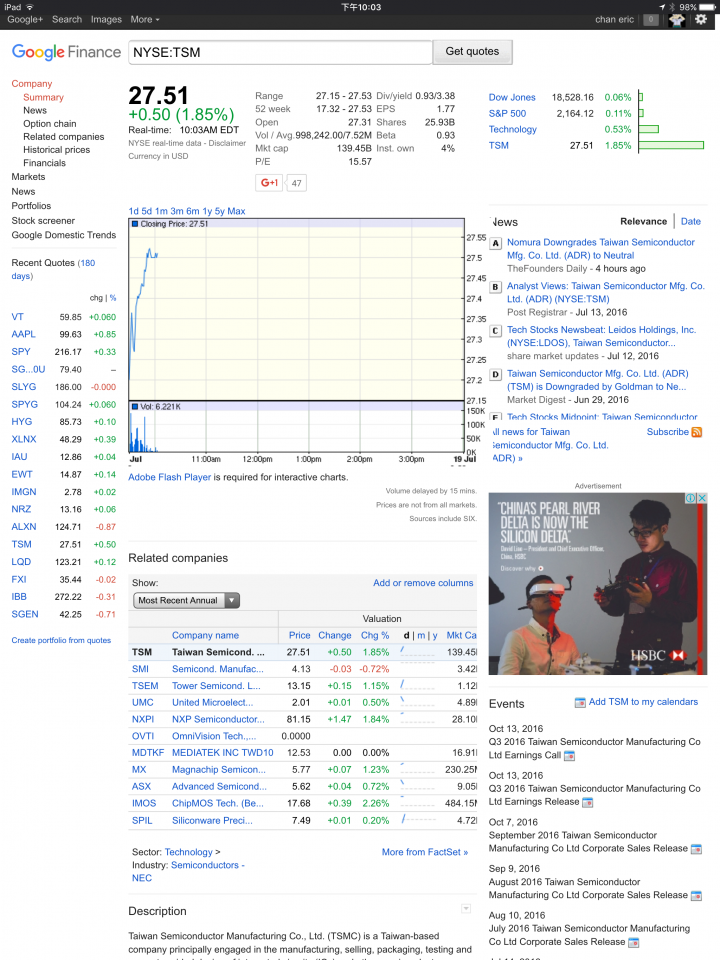
Task: Select the 1y chart range
Action: [208, 211]
